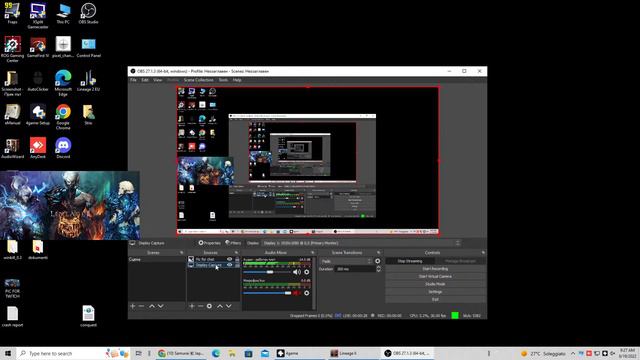Open AnyDesk desktop shortcut
Image resolution: width=640 pixels, height=360 pixels.
click(38, 148)
